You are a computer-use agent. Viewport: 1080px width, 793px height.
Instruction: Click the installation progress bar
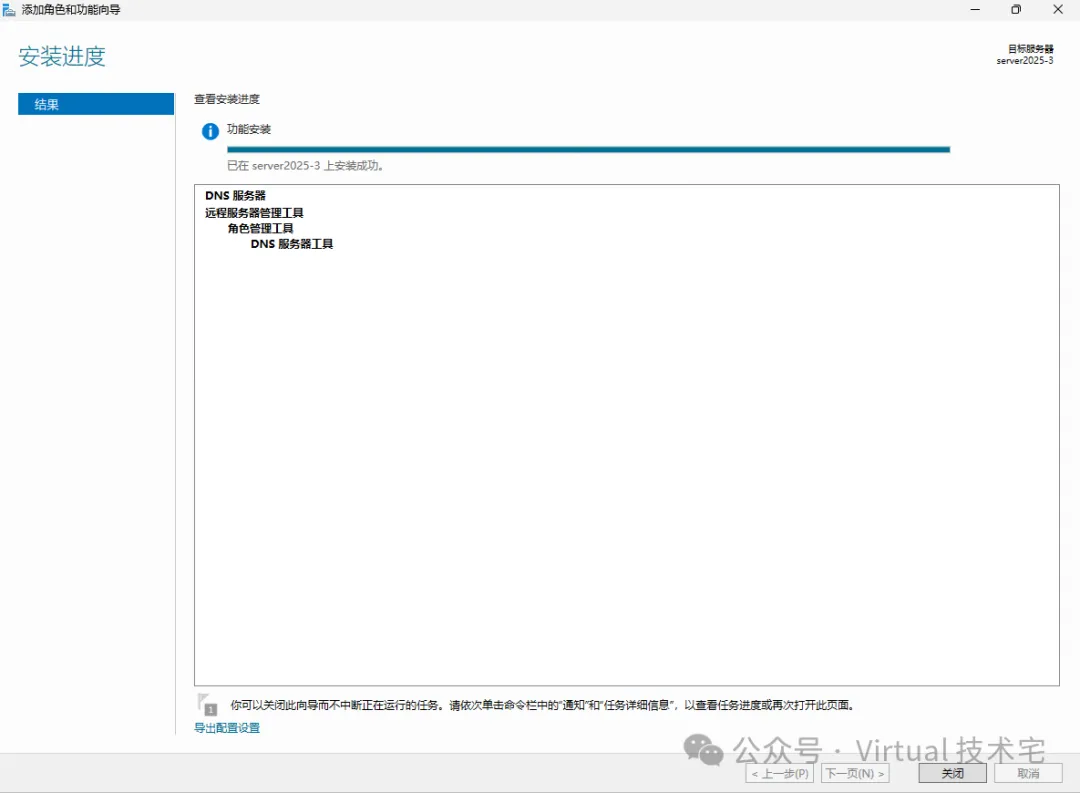click(x=588, y=149)
